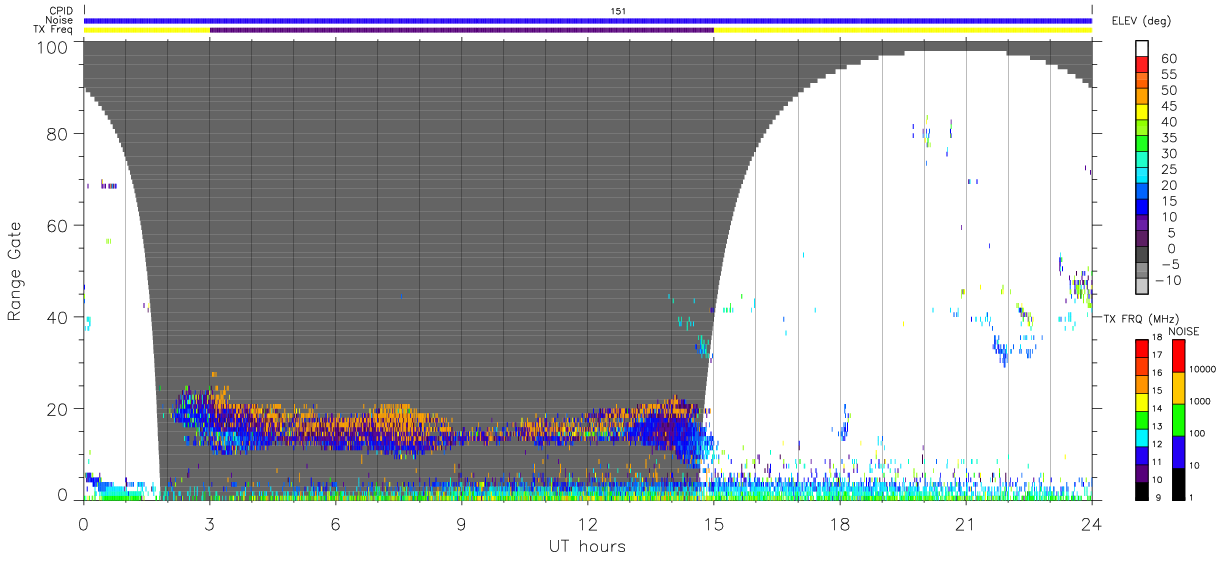The image size is (1228, 567).
Task: Click the '−10' label on ELEV colorbar
Action: 1167,280
